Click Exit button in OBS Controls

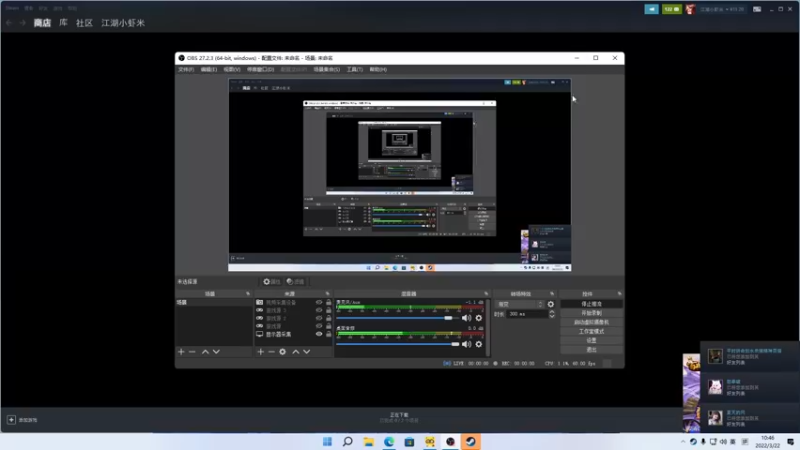[591, 349]
